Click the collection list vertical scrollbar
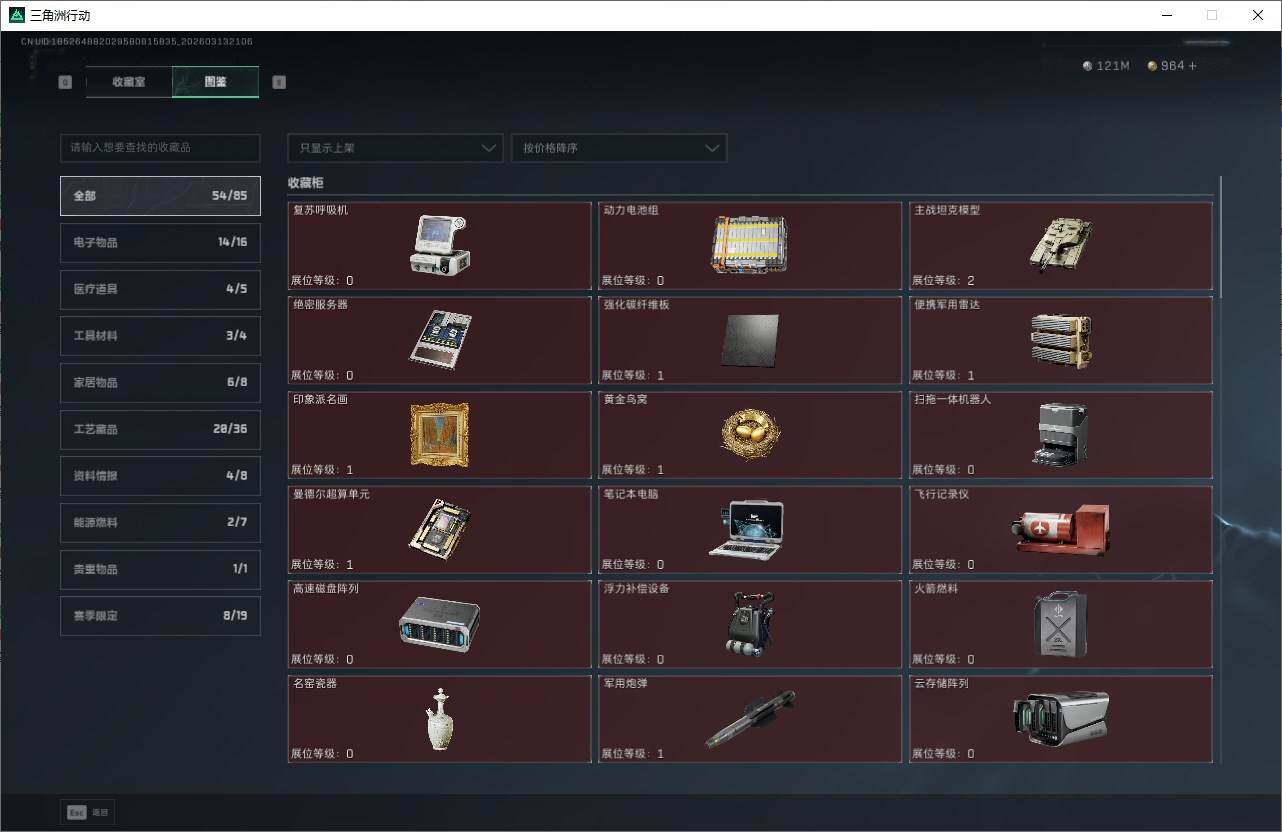Screen dimensions: 1282x832 pos(1220,237)
